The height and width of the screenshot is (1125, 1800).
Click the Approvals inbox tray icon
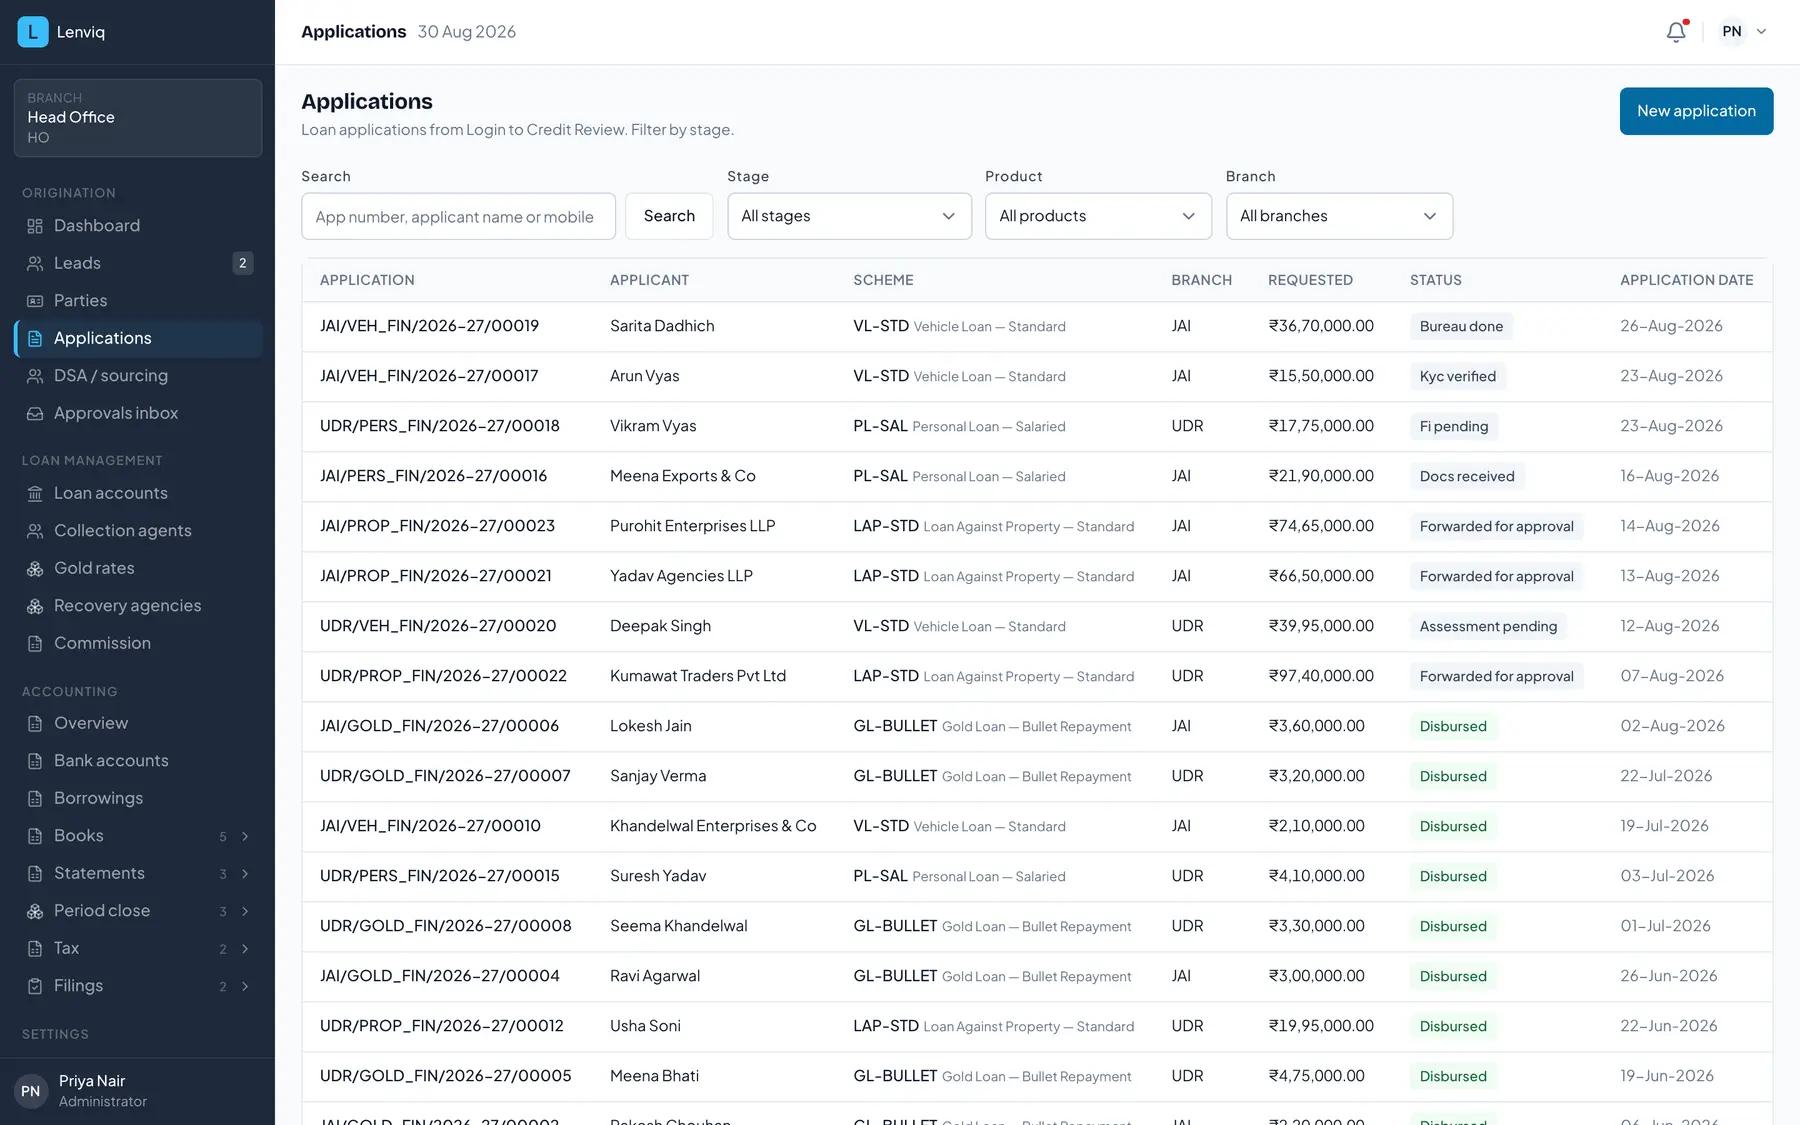click(35, 413)
